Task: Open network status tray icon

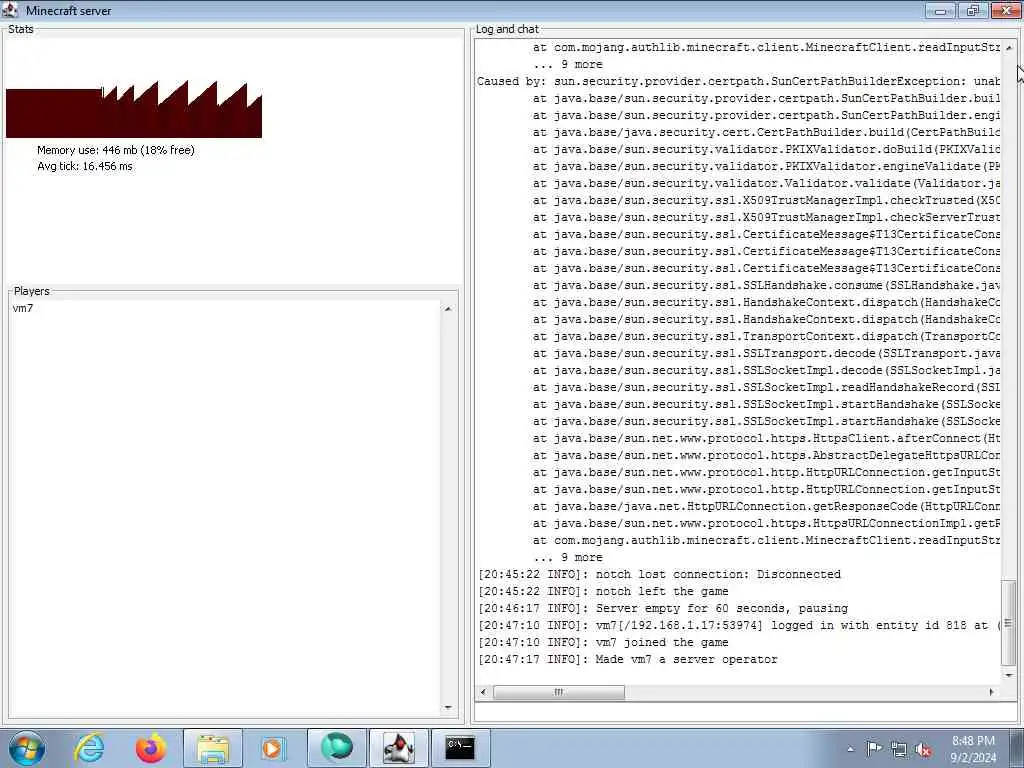Action: point(899,750)
